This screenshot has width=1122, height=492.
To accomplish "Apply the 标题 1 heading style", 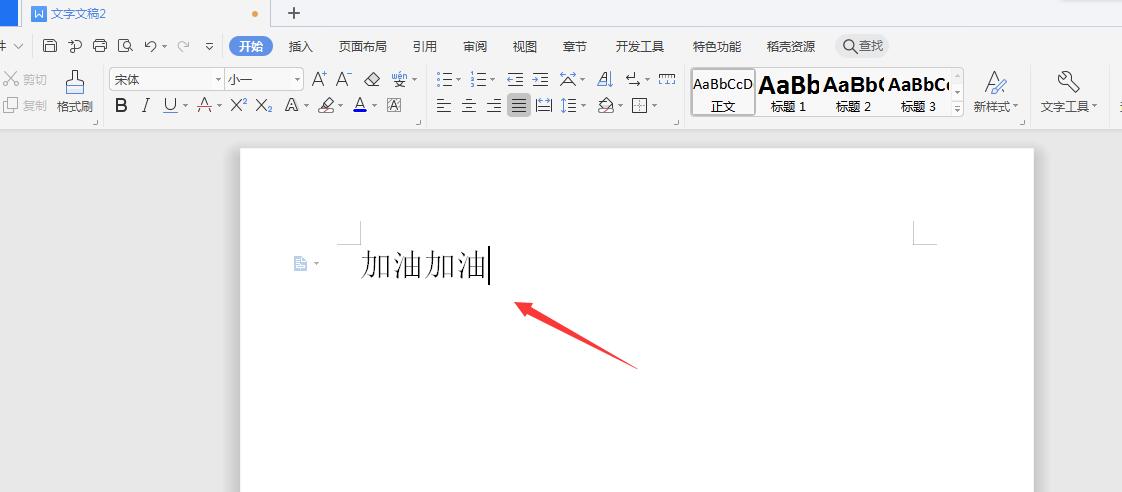I will 789,92.
